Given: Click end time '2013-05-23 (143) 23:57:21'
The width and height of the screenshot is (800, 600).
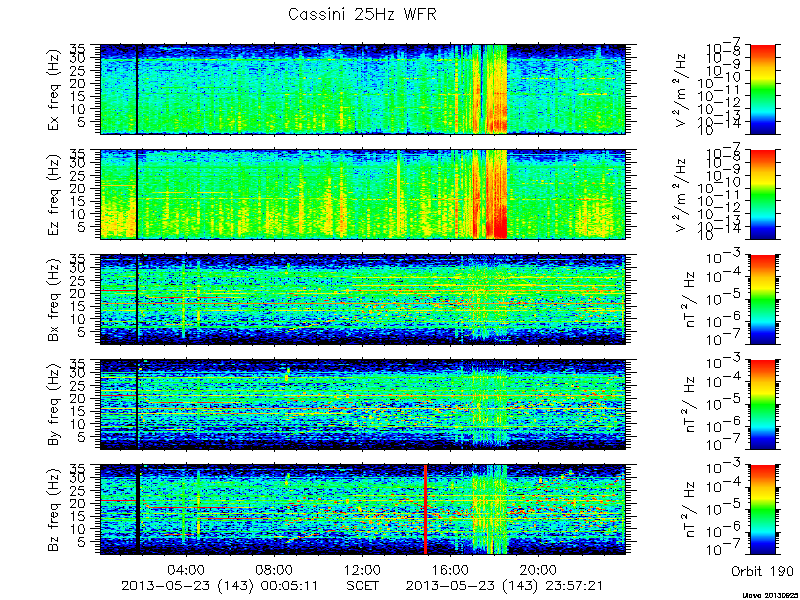Looking at the screenshot, I should [x=505, y=586].
